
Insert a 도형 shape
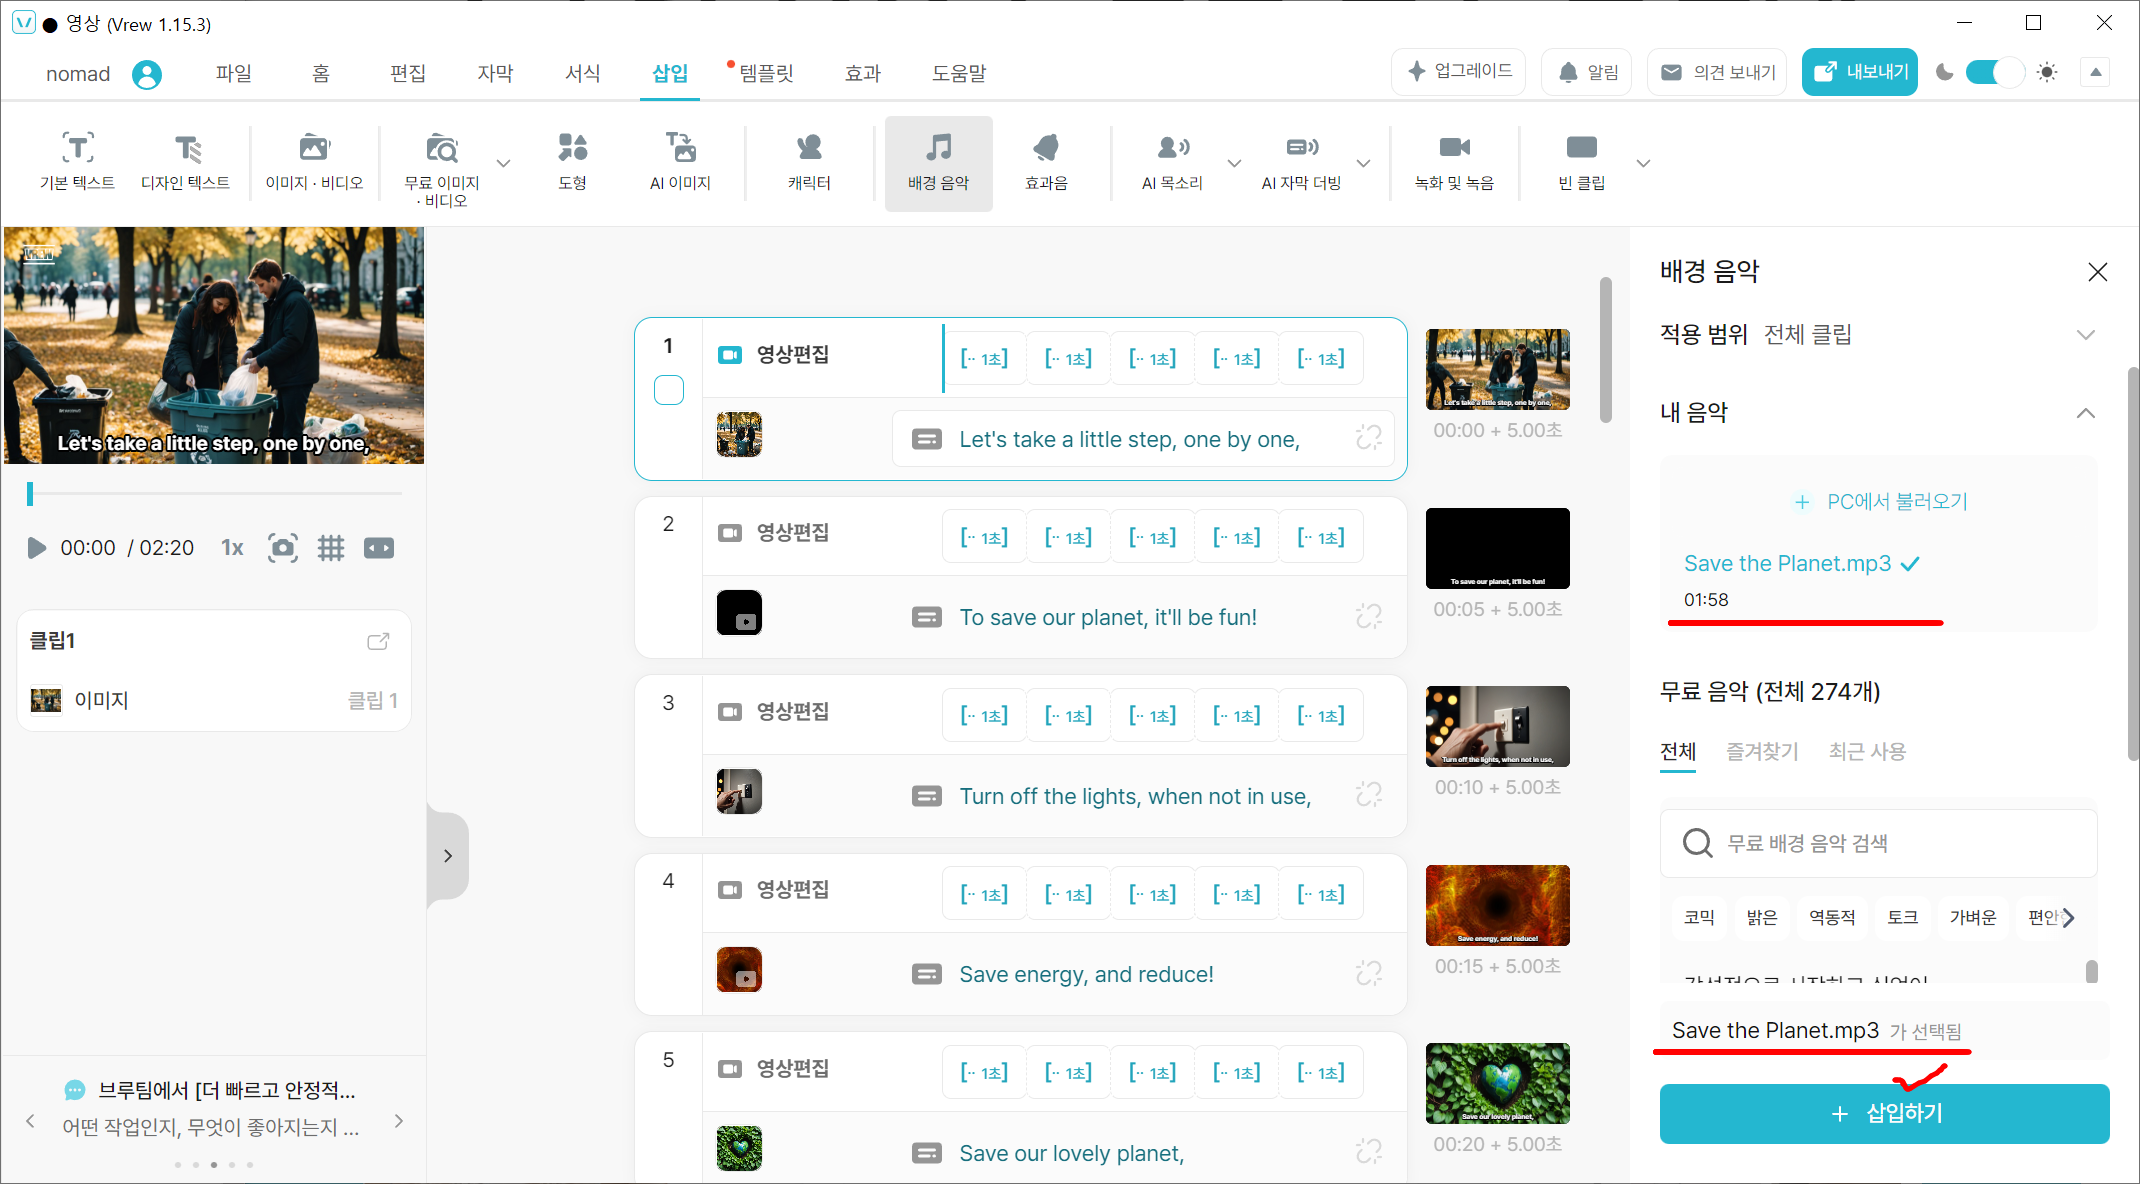[x=572, y=160]
